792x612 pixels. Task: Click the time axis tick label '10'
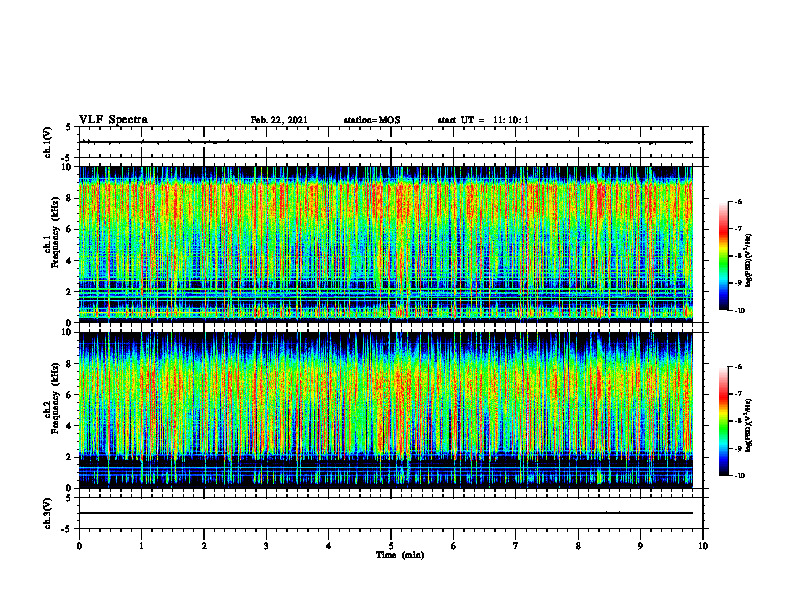[703, 546]
